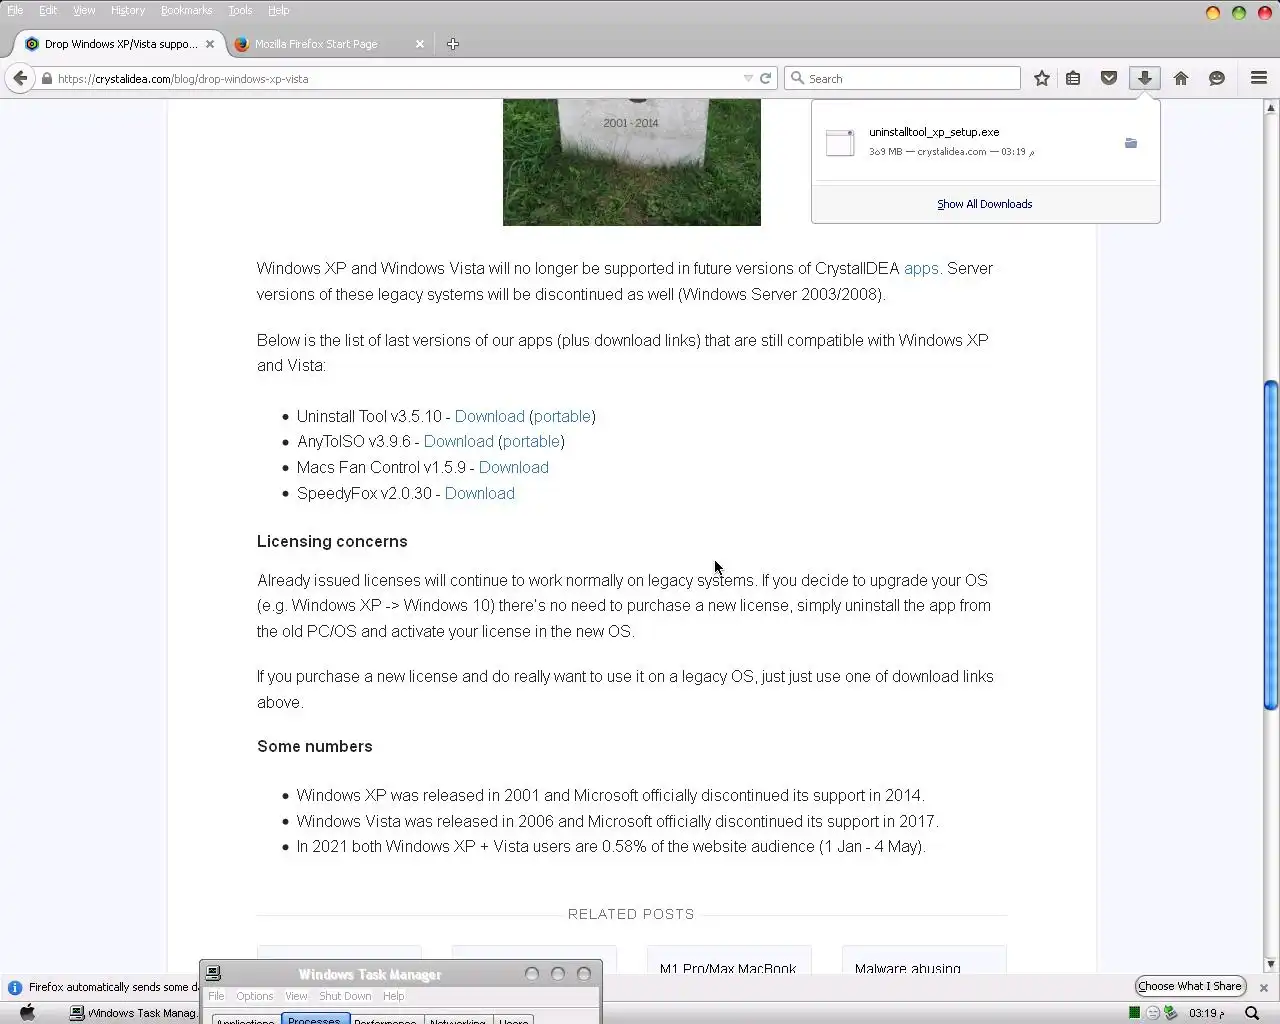Screen dimensions: 1280x1024
Task: Click the gravestone 2001-2014 image
Action: click(x=632, y=162)
